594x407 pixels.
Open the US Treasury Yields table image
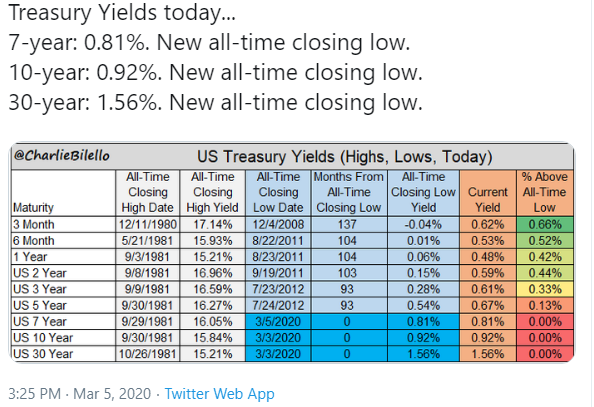point(292,252)
